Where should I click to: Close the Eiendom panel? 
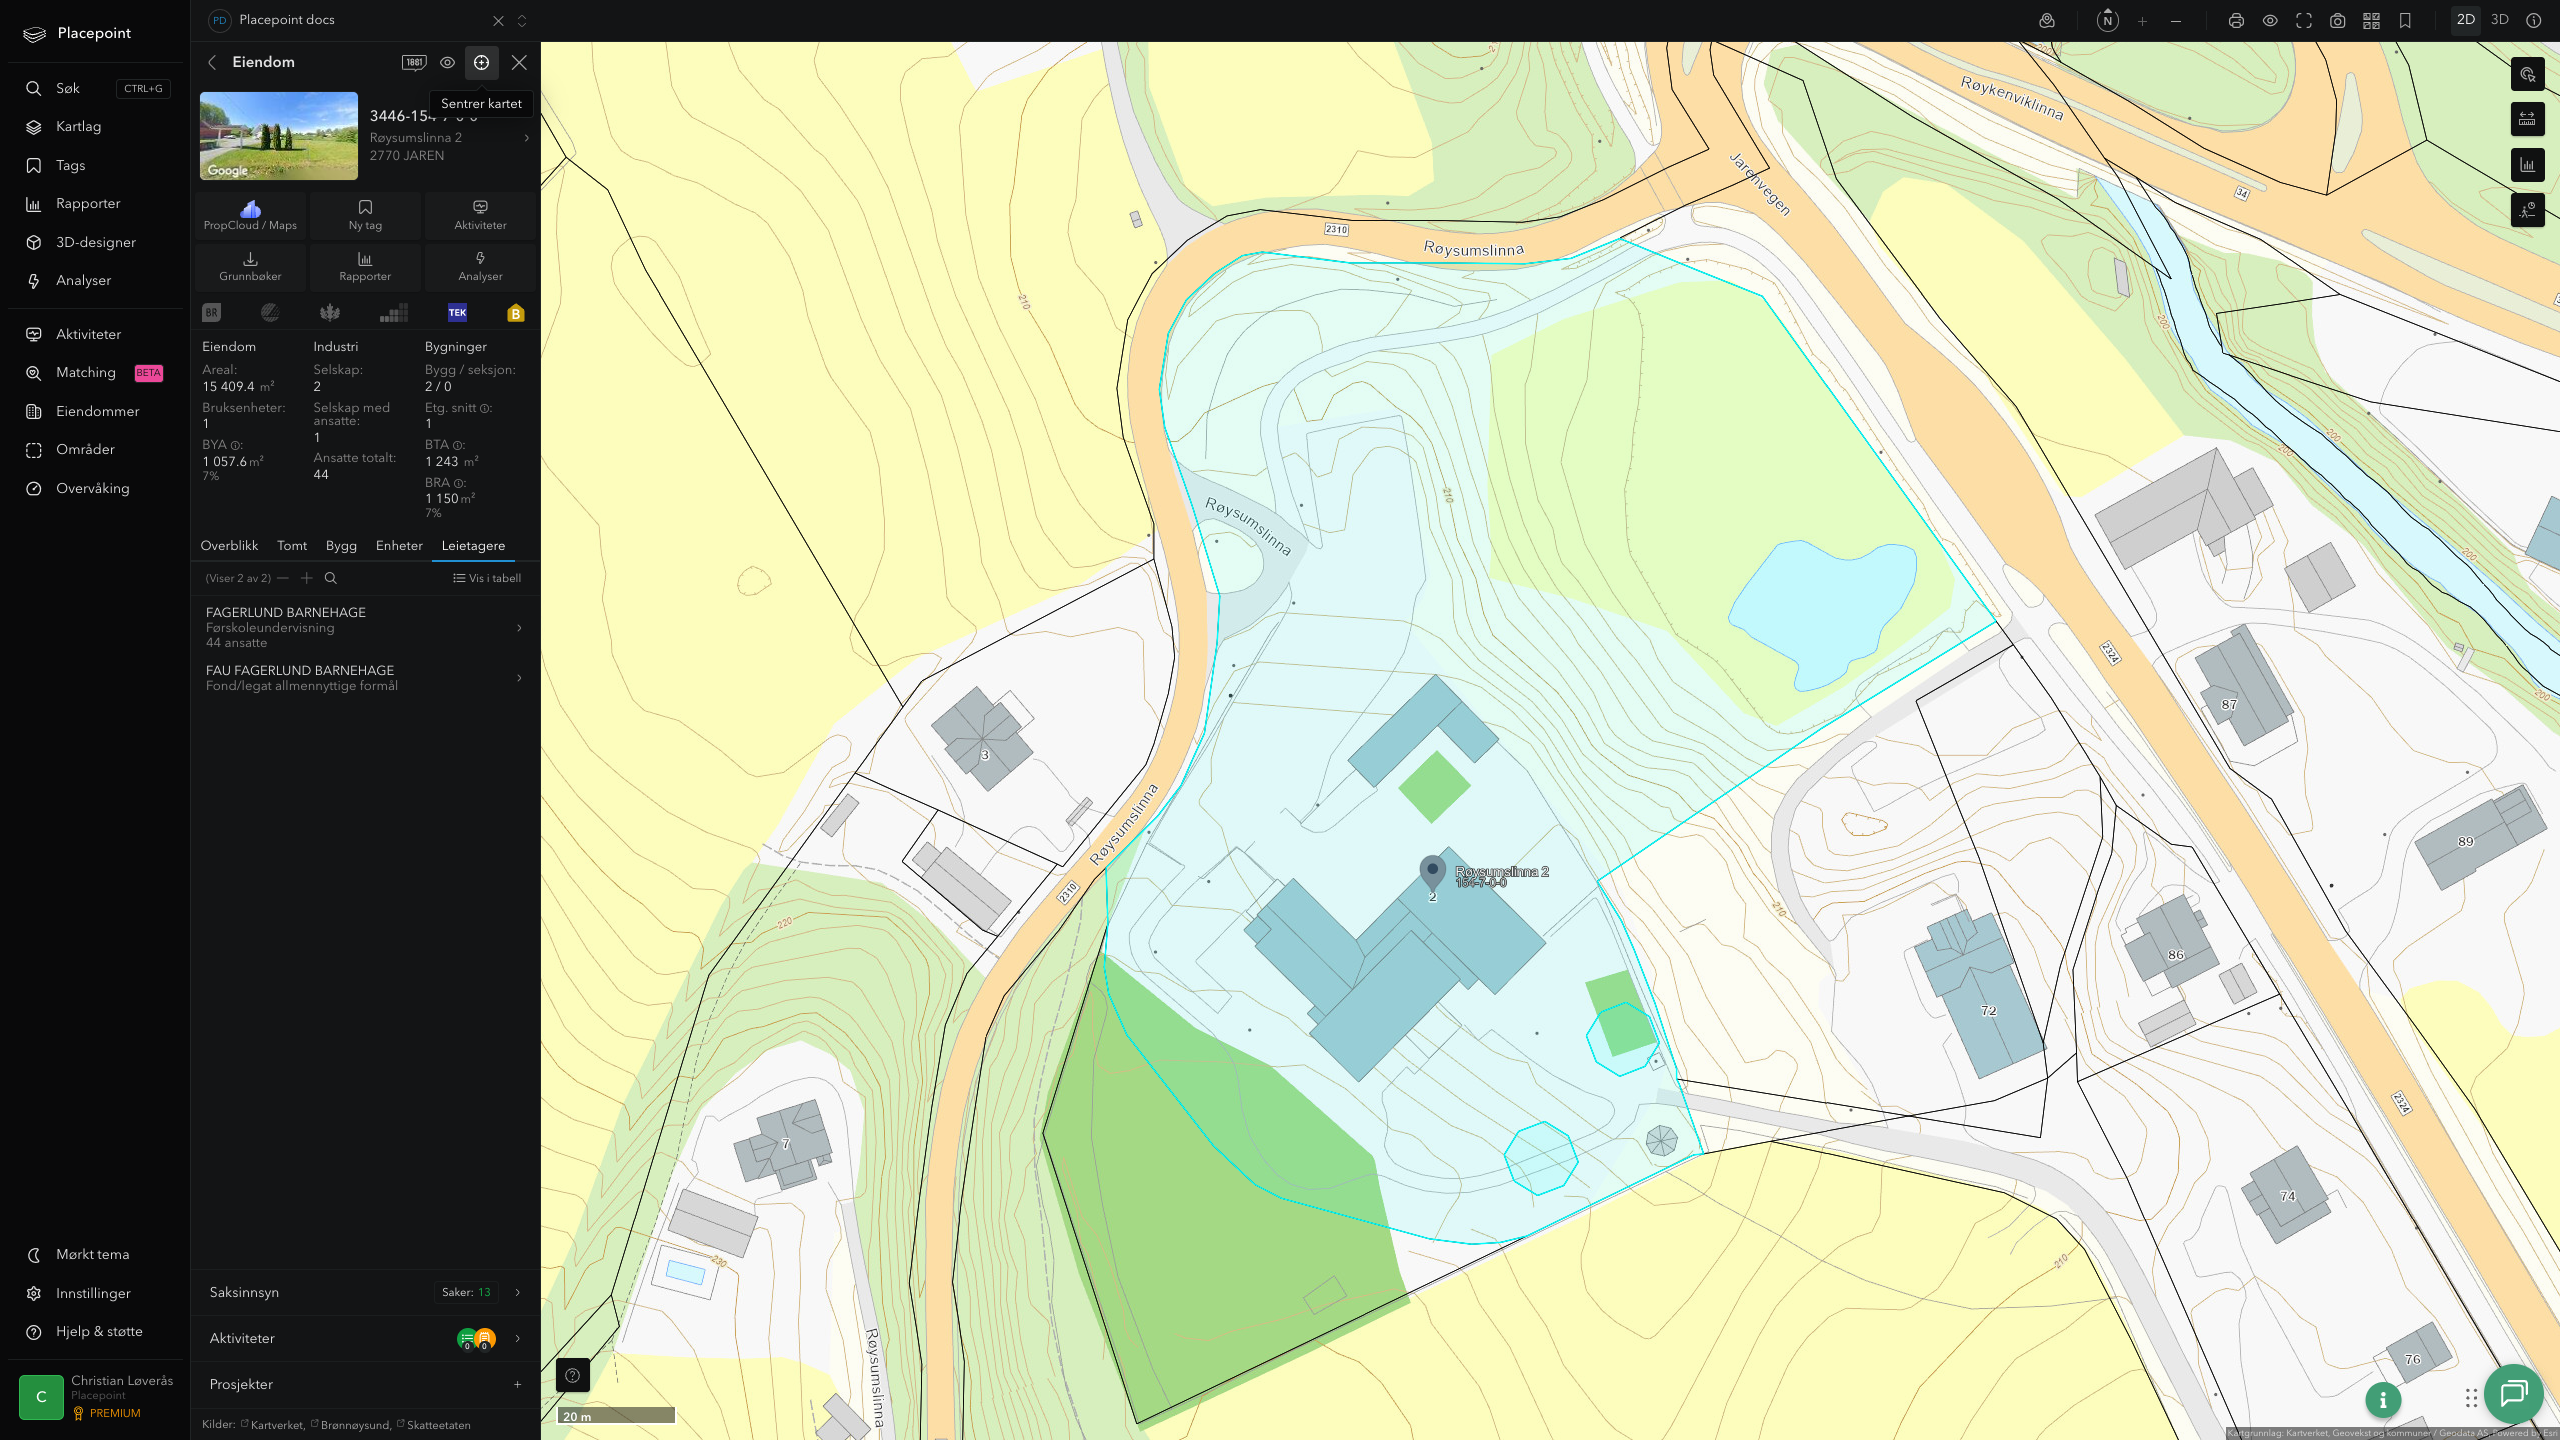click(x=519, y=62)
